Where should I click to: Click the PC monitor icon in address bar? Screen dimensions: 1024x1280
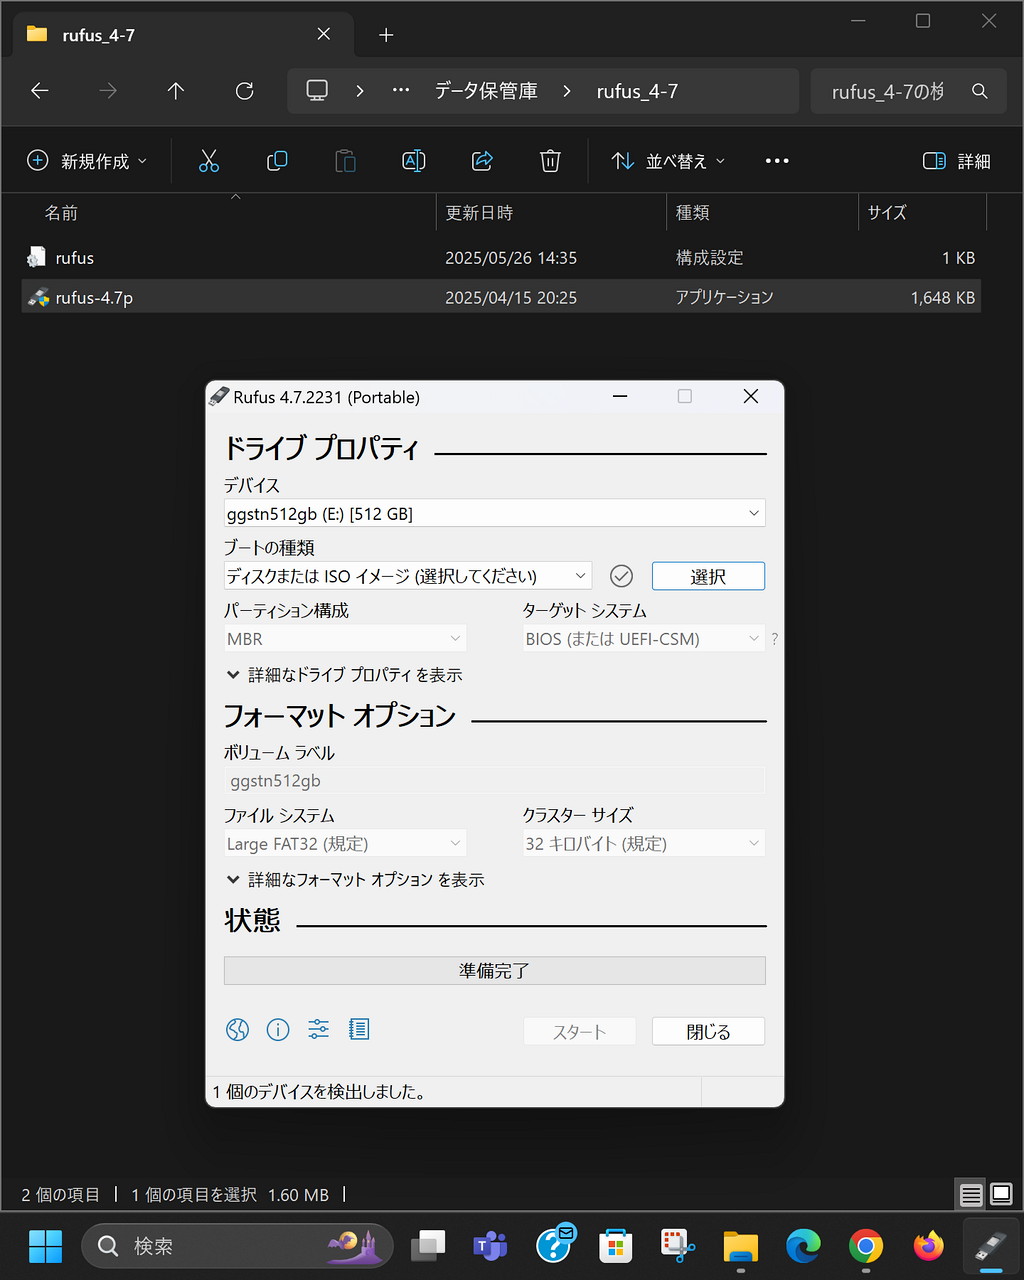click(x=317, y=91)
